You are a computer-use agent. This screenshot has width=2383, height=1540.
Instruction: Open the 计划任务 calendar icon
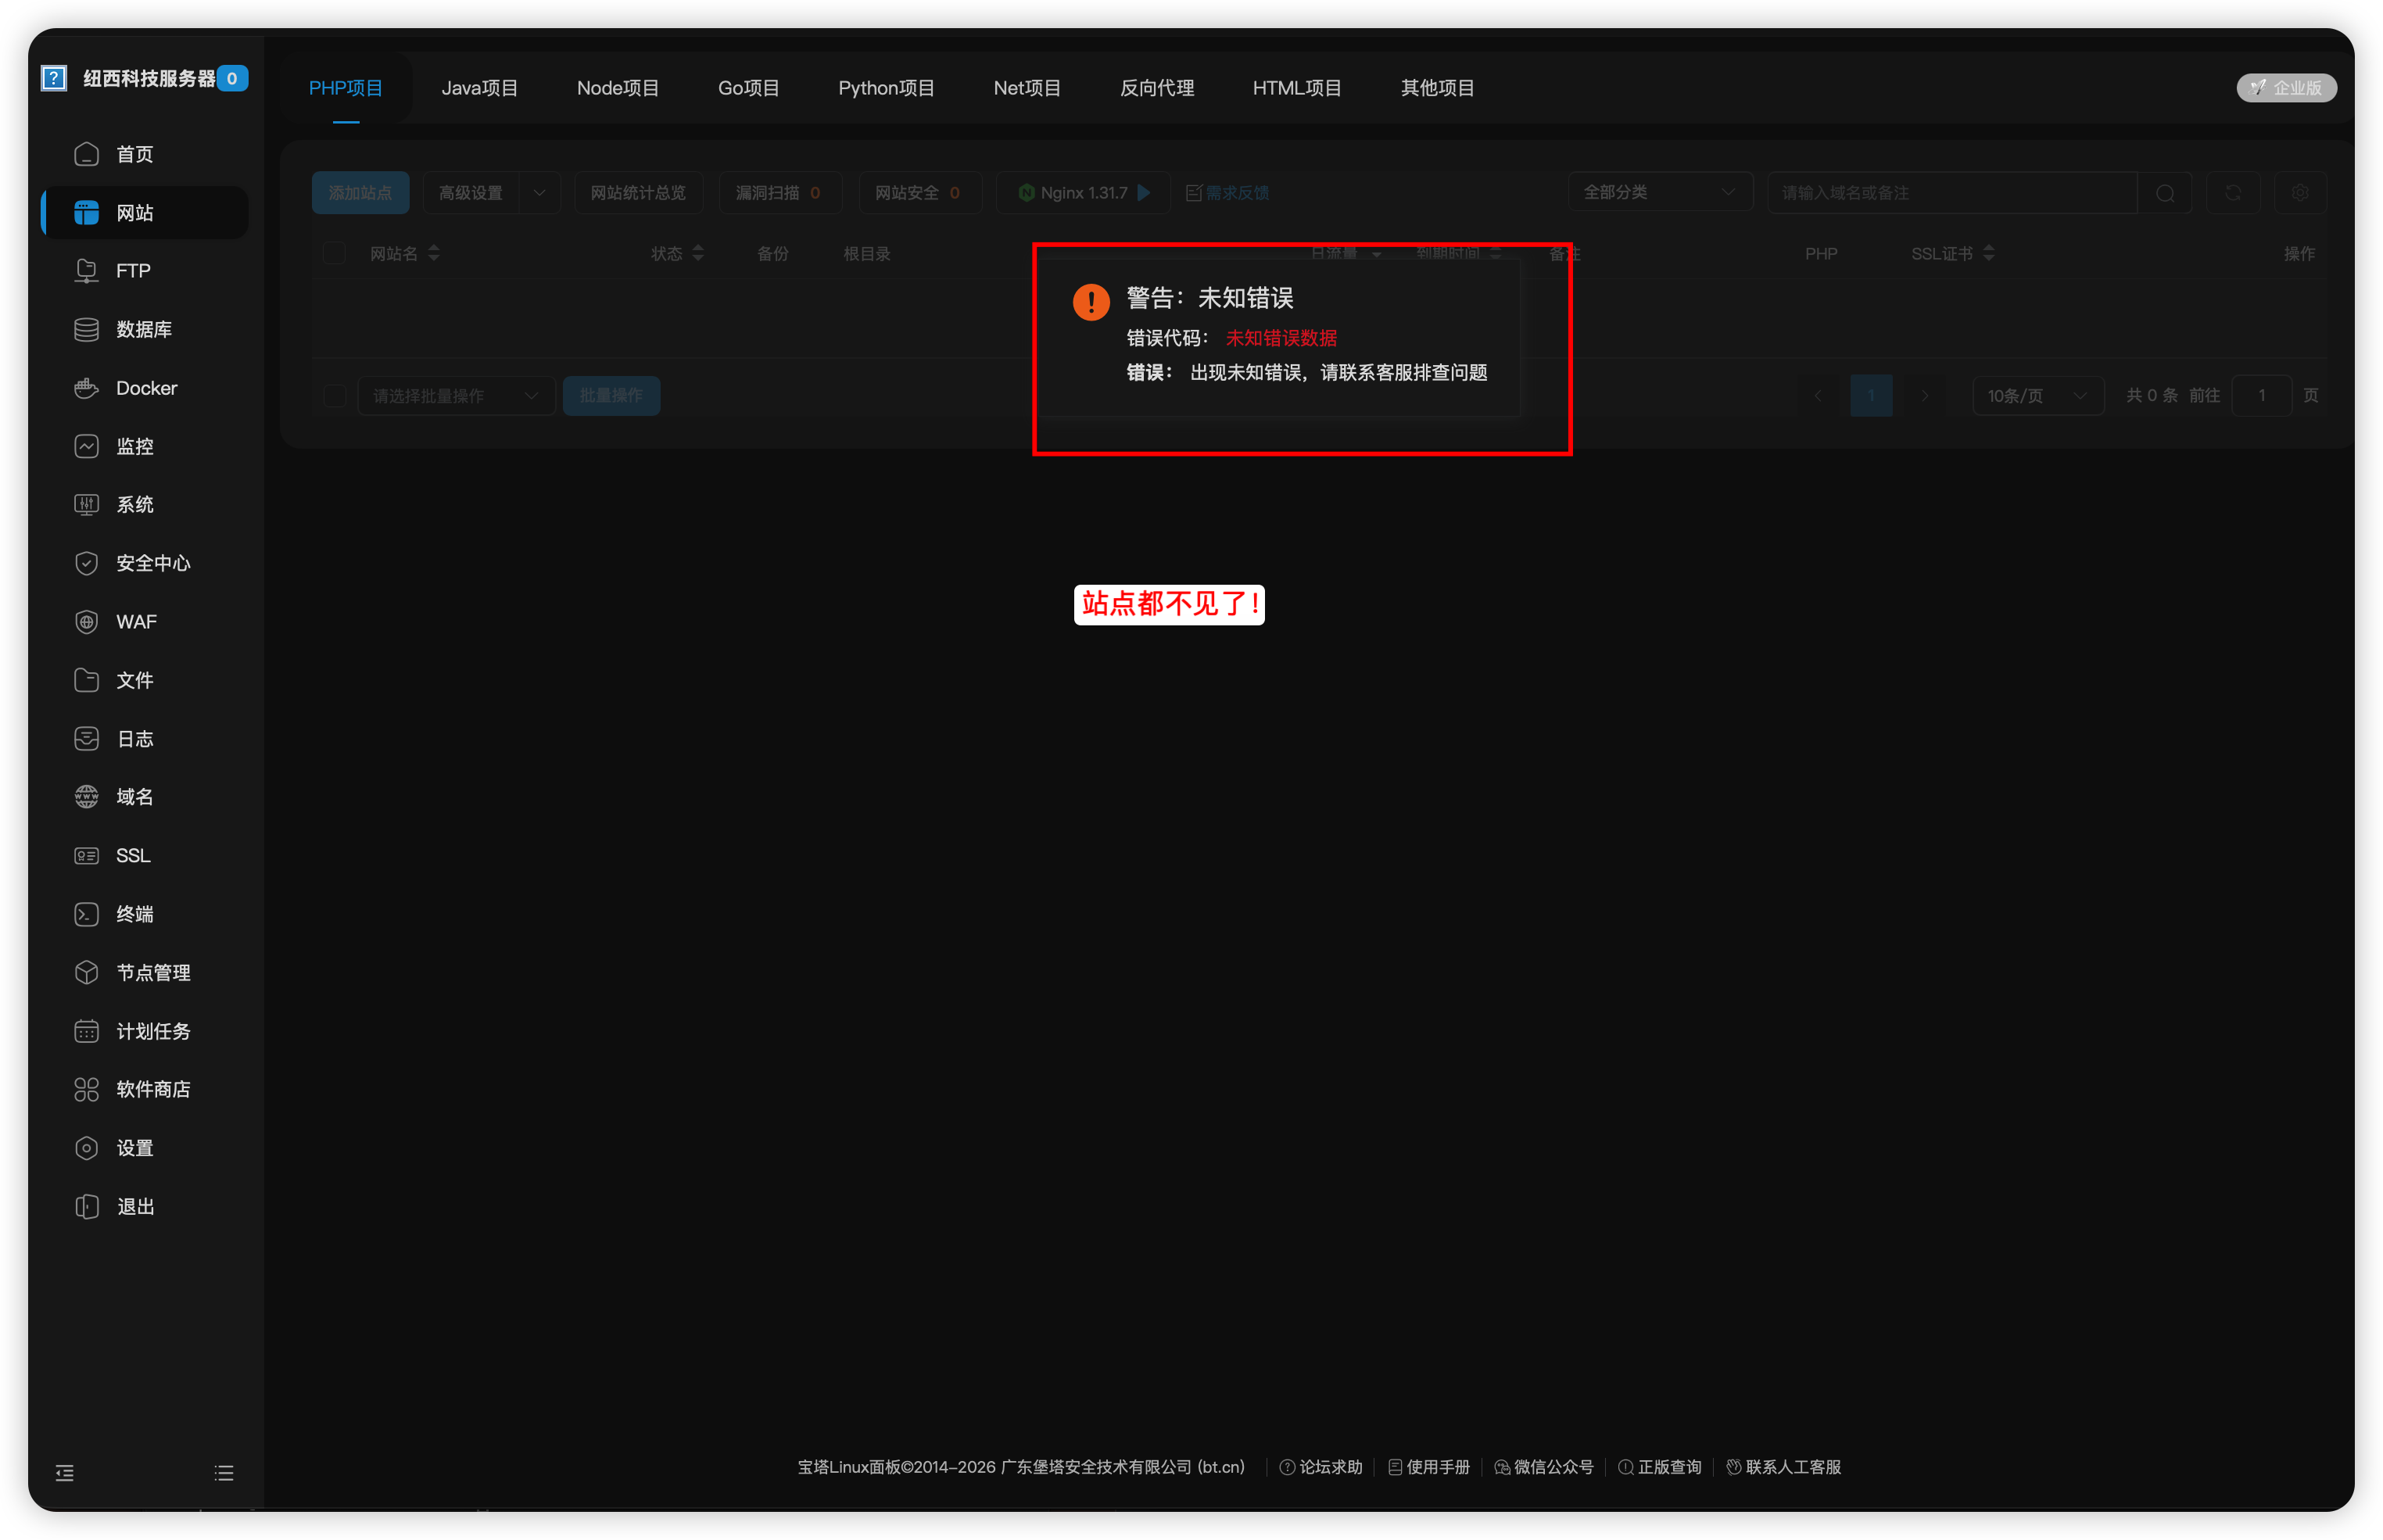pyautogui.click(x=87, y=1031)
